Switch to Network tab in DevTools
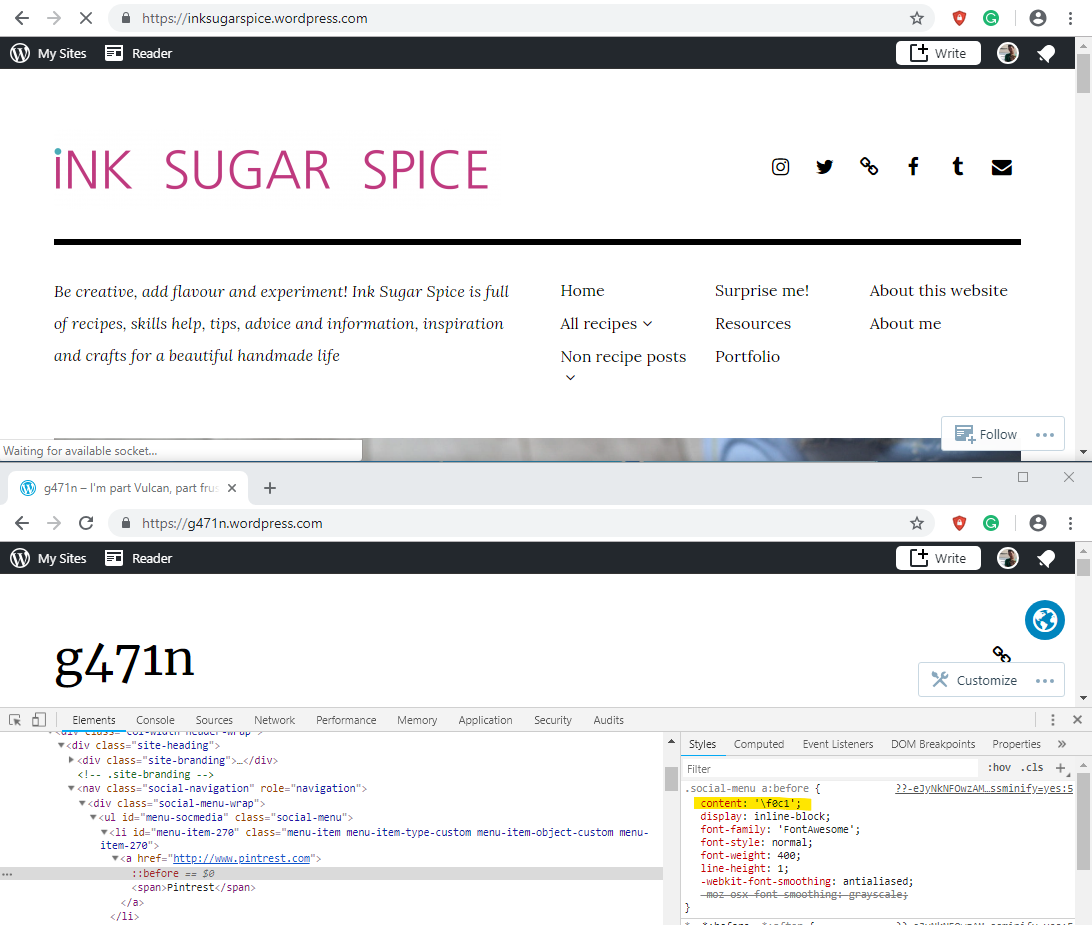Screen dimensions: 1092x925 (x=274, y=720)
